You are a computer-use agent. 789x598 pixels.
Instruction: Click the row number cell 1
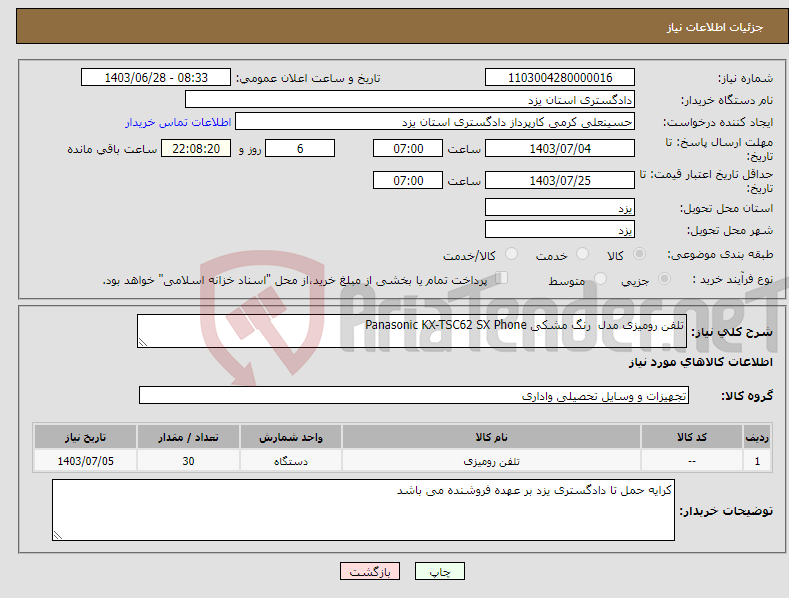tap(757, 461)
